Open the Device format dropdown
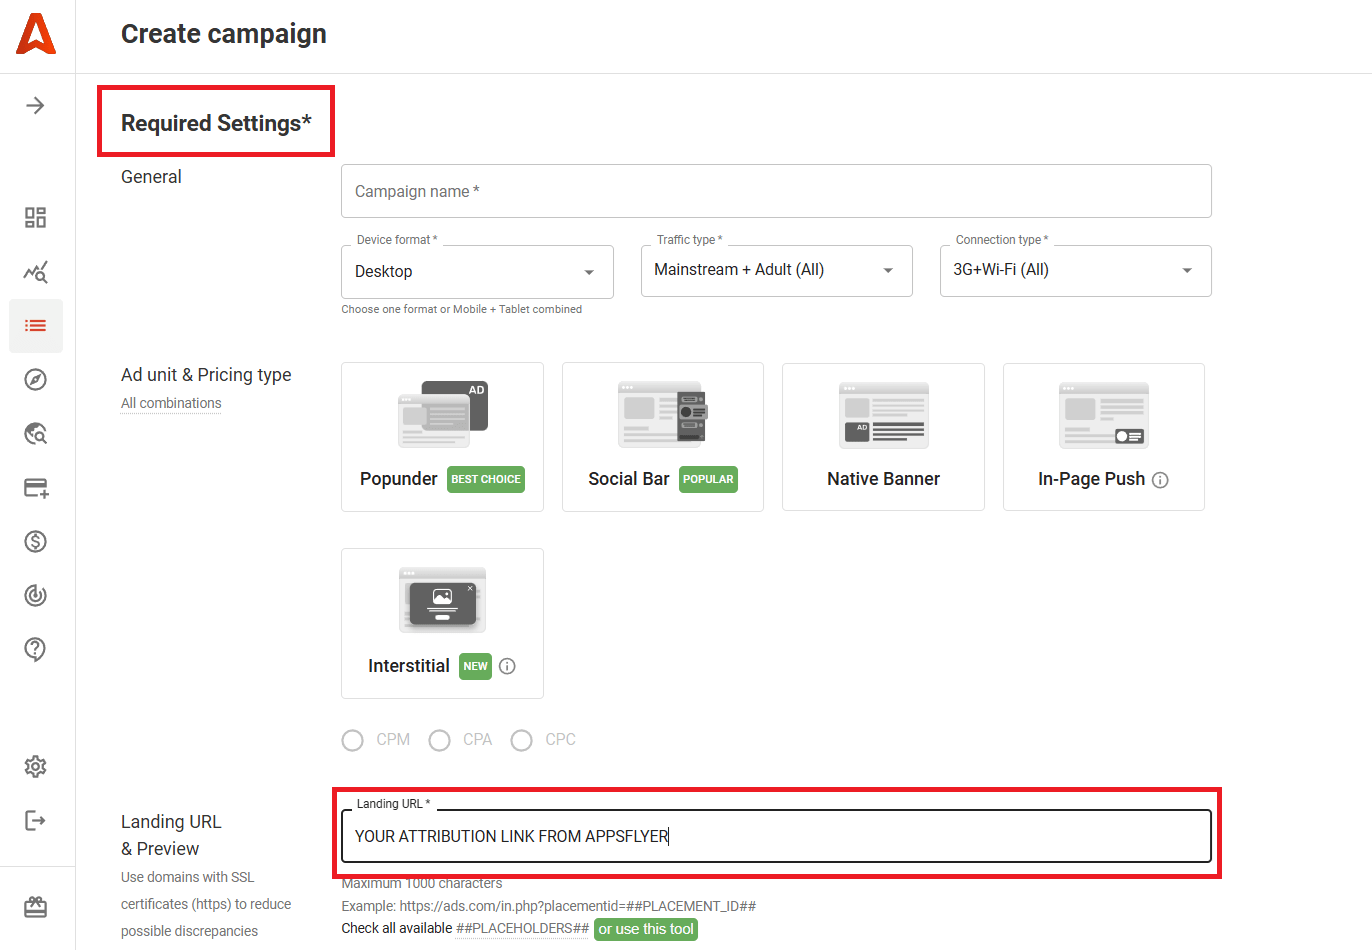The width and height of the screenshot is (1372, 950). click(477, 272)
